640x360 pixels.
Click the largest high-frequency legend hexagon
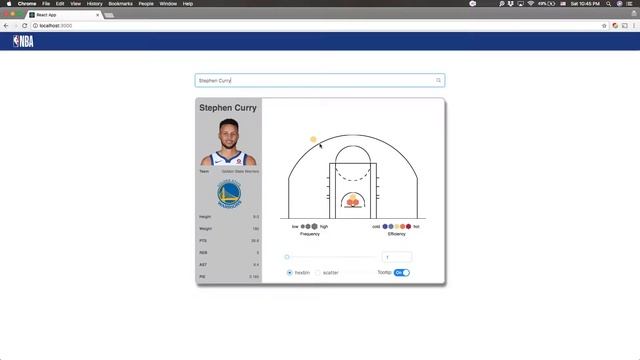coord(314,227)
